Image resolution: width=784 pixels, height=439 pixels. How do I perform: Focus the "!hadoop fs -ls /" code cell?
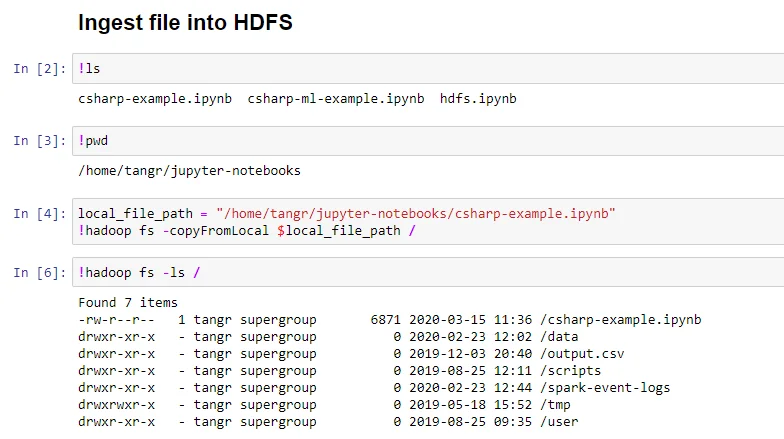[x=400, y=272]
